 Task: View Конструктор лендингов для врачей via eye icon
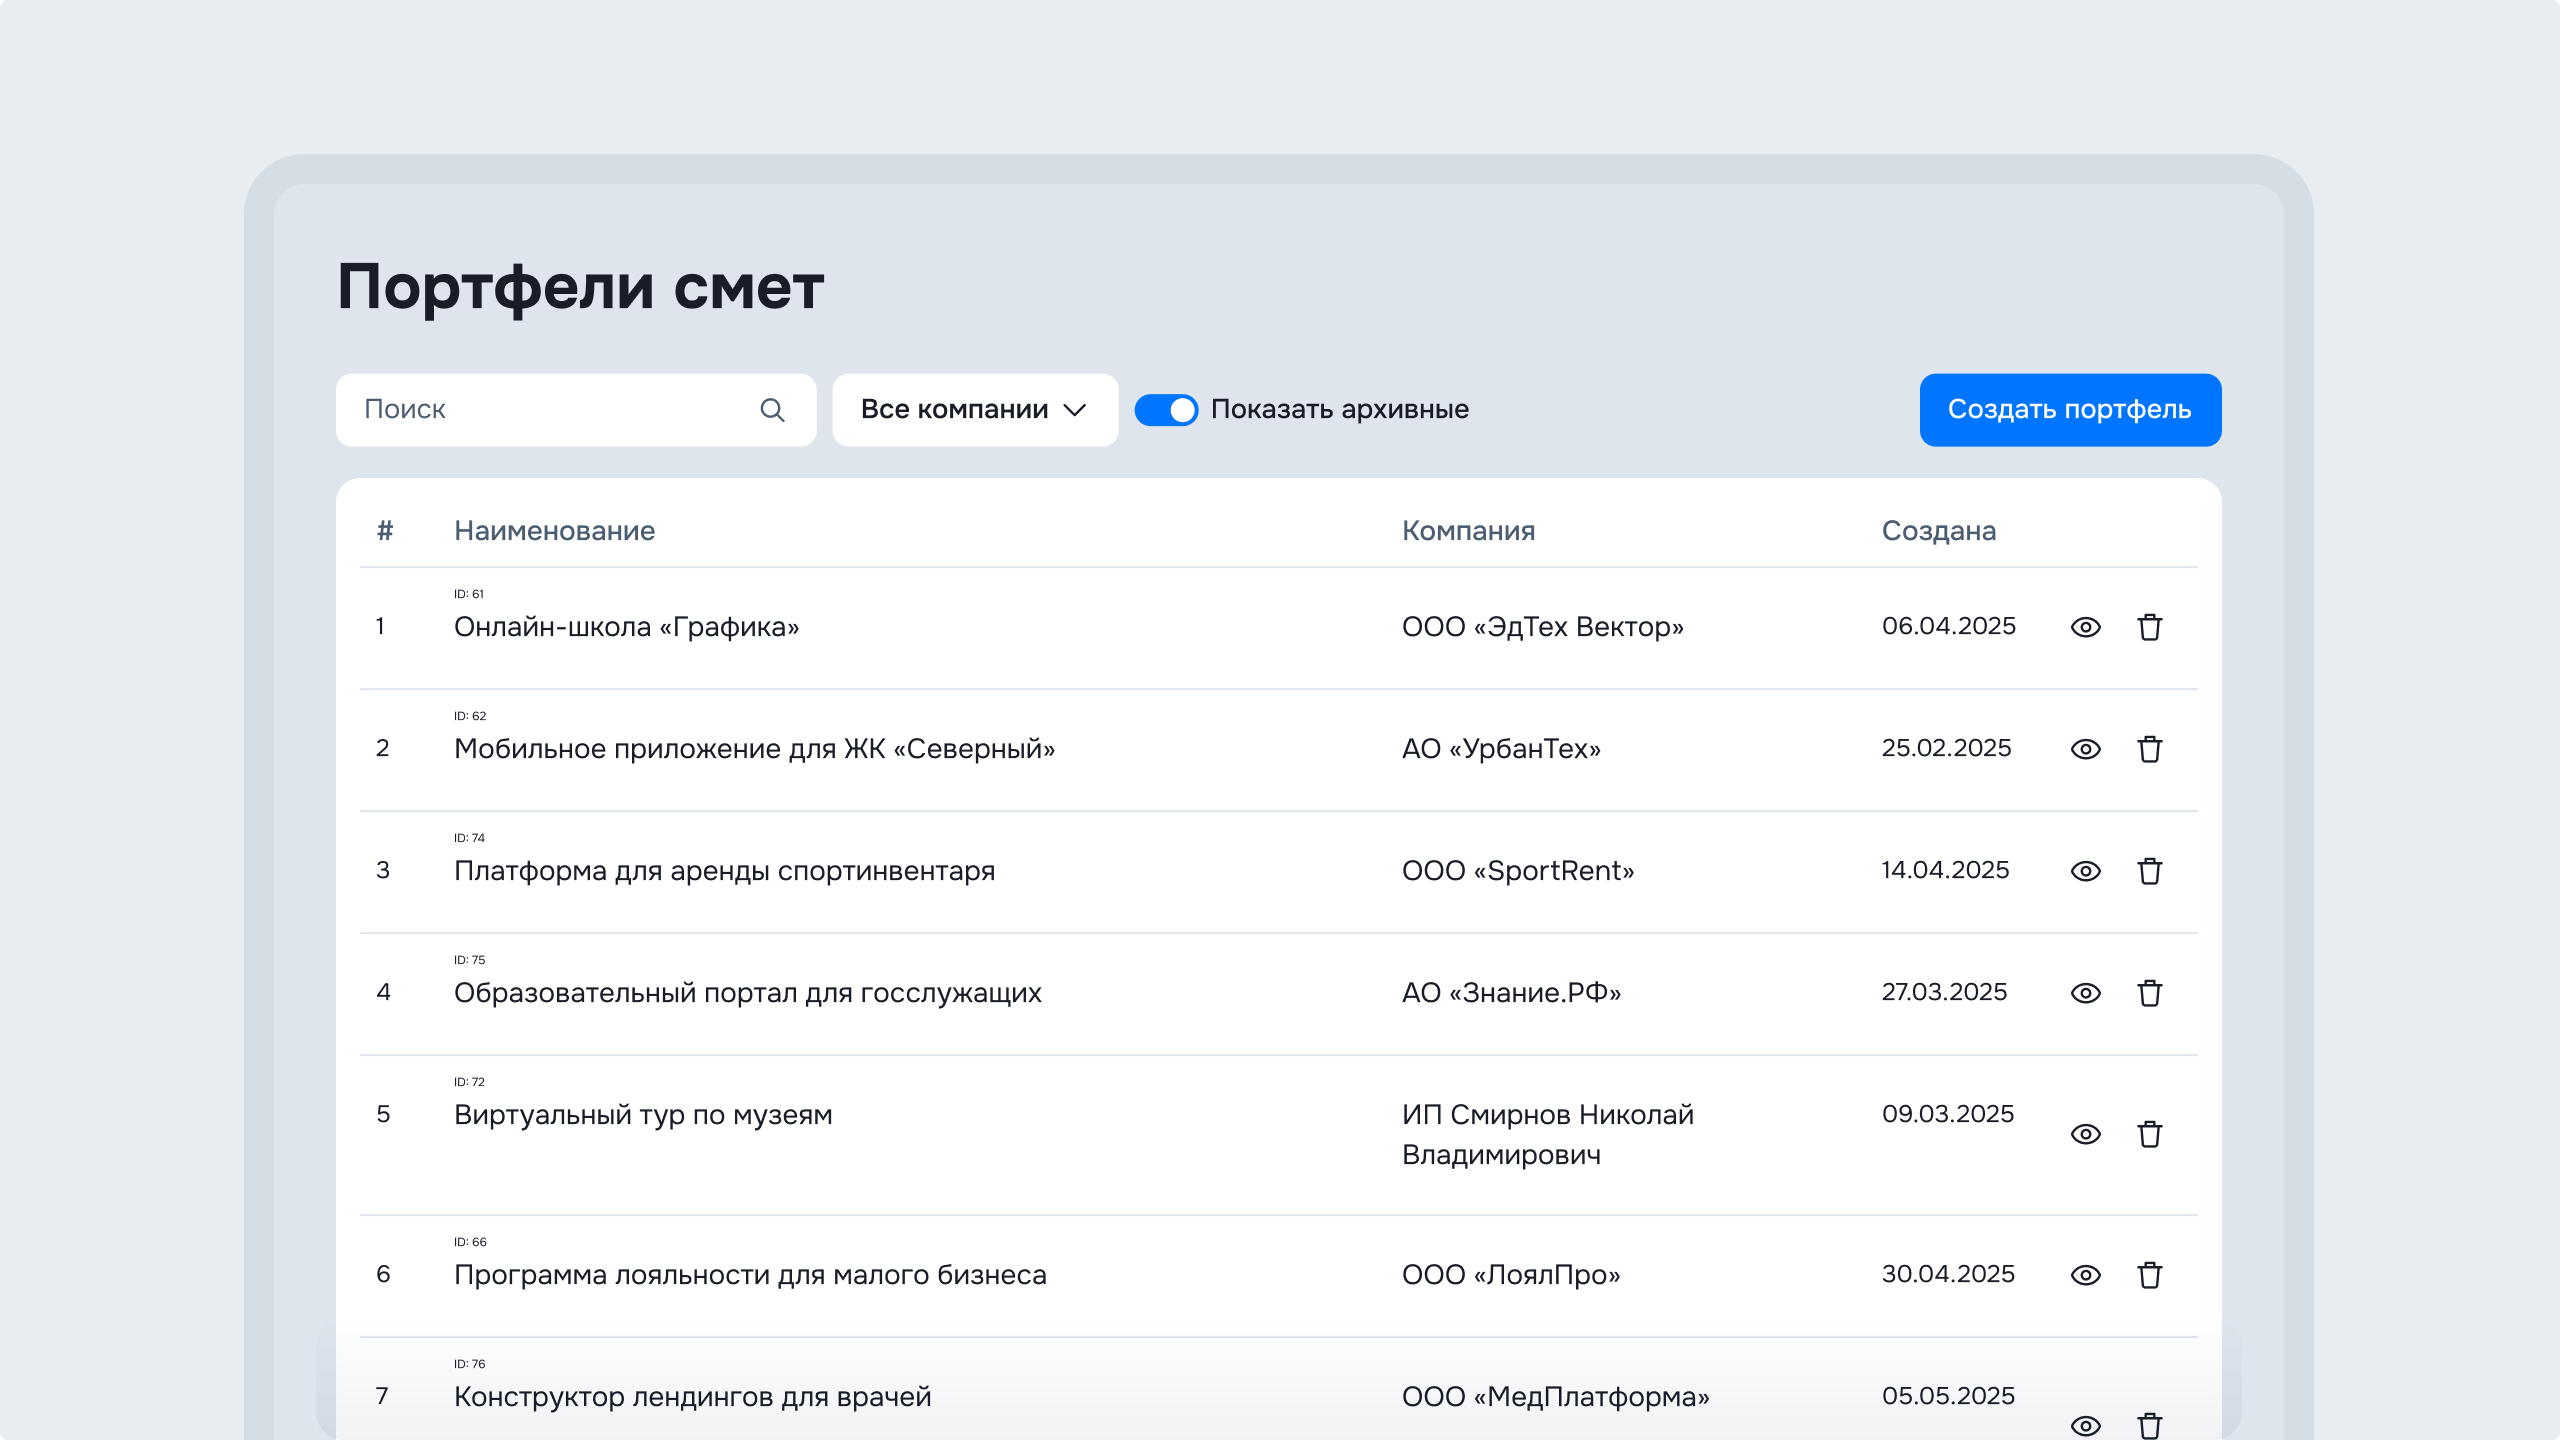pyautogui.click(x=2085, y=1426)
